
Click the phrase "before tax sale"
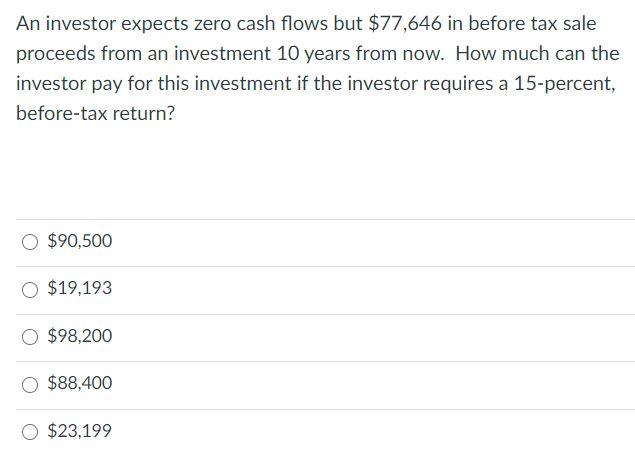point(533,23)
